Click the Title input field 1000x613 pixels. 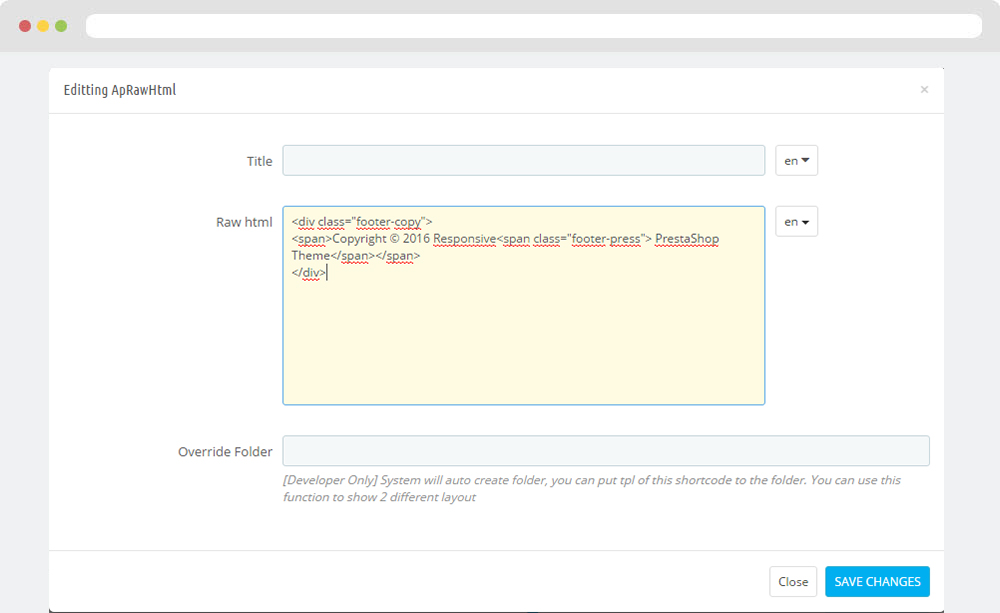tap(524, 160)
